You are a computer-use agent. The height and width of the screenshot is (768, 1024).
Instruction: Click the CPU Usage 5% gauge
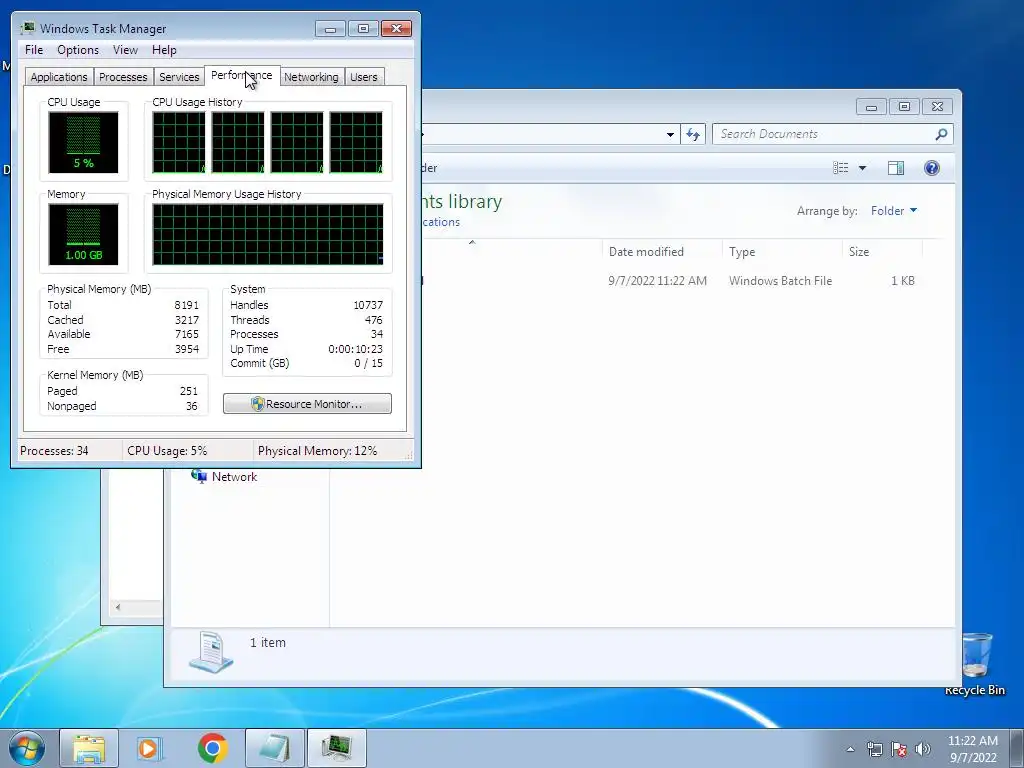click(83, 142)
